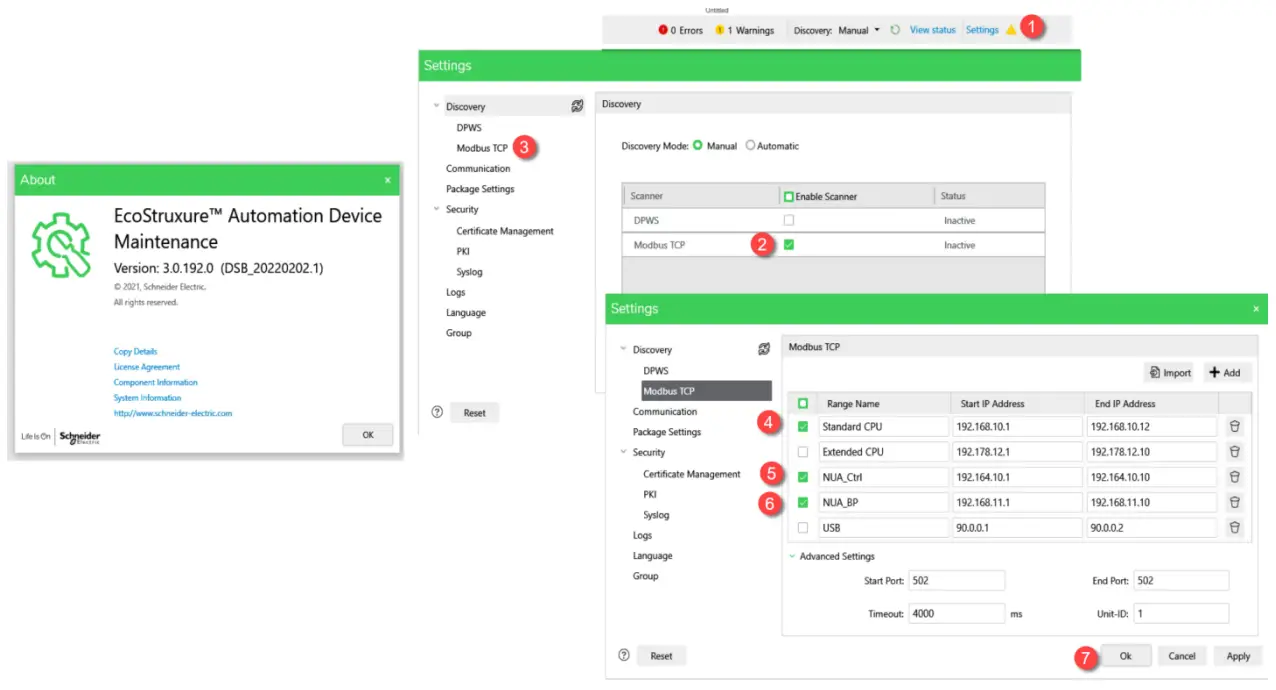The image size is (1276, 690).
Task: Enable the Extended CPU range checkbox
Action: (x=802, y=452)
